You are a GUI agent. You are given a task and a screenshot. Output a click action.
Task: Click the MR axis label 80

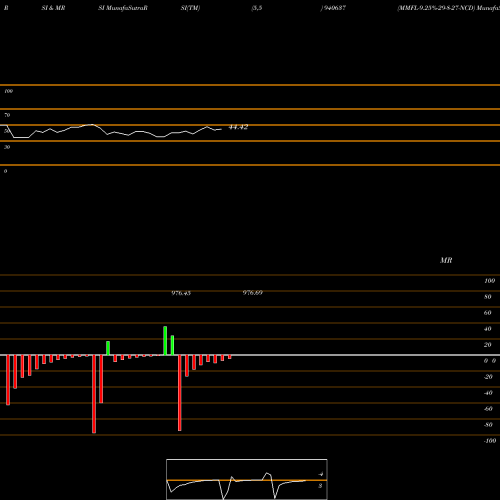click(487, 297)
